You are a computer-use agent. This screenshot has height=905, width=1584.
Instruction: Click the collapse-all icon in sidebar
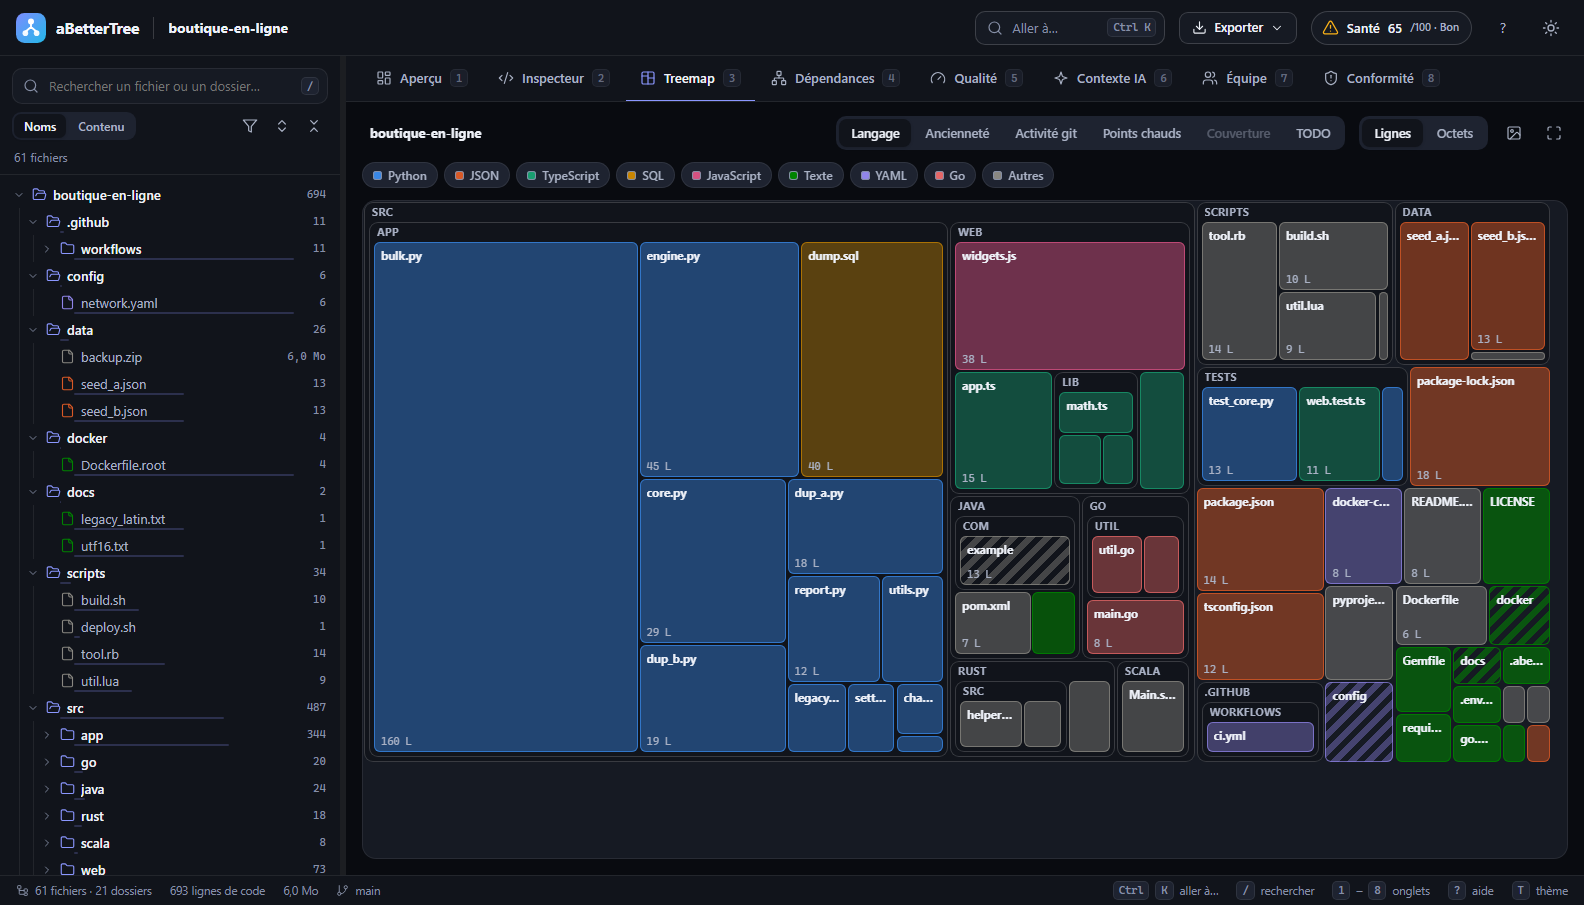(x=314, y=126)
